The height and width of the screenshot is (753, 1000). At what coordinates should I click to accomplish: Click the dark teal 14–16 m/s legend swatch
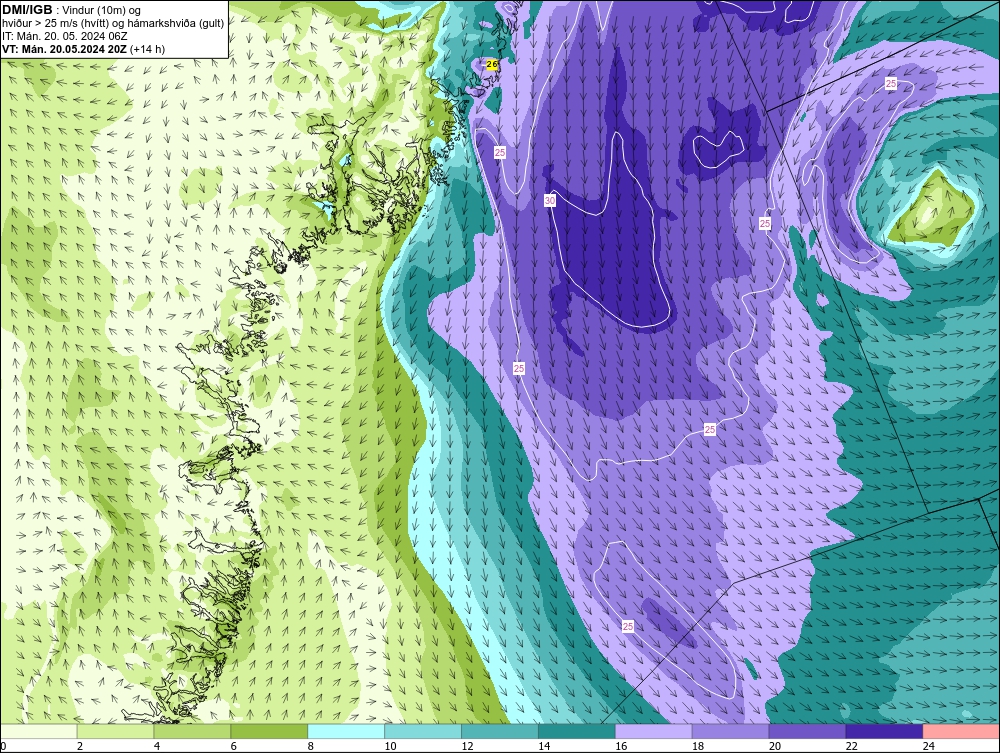(x=577, y=731)
